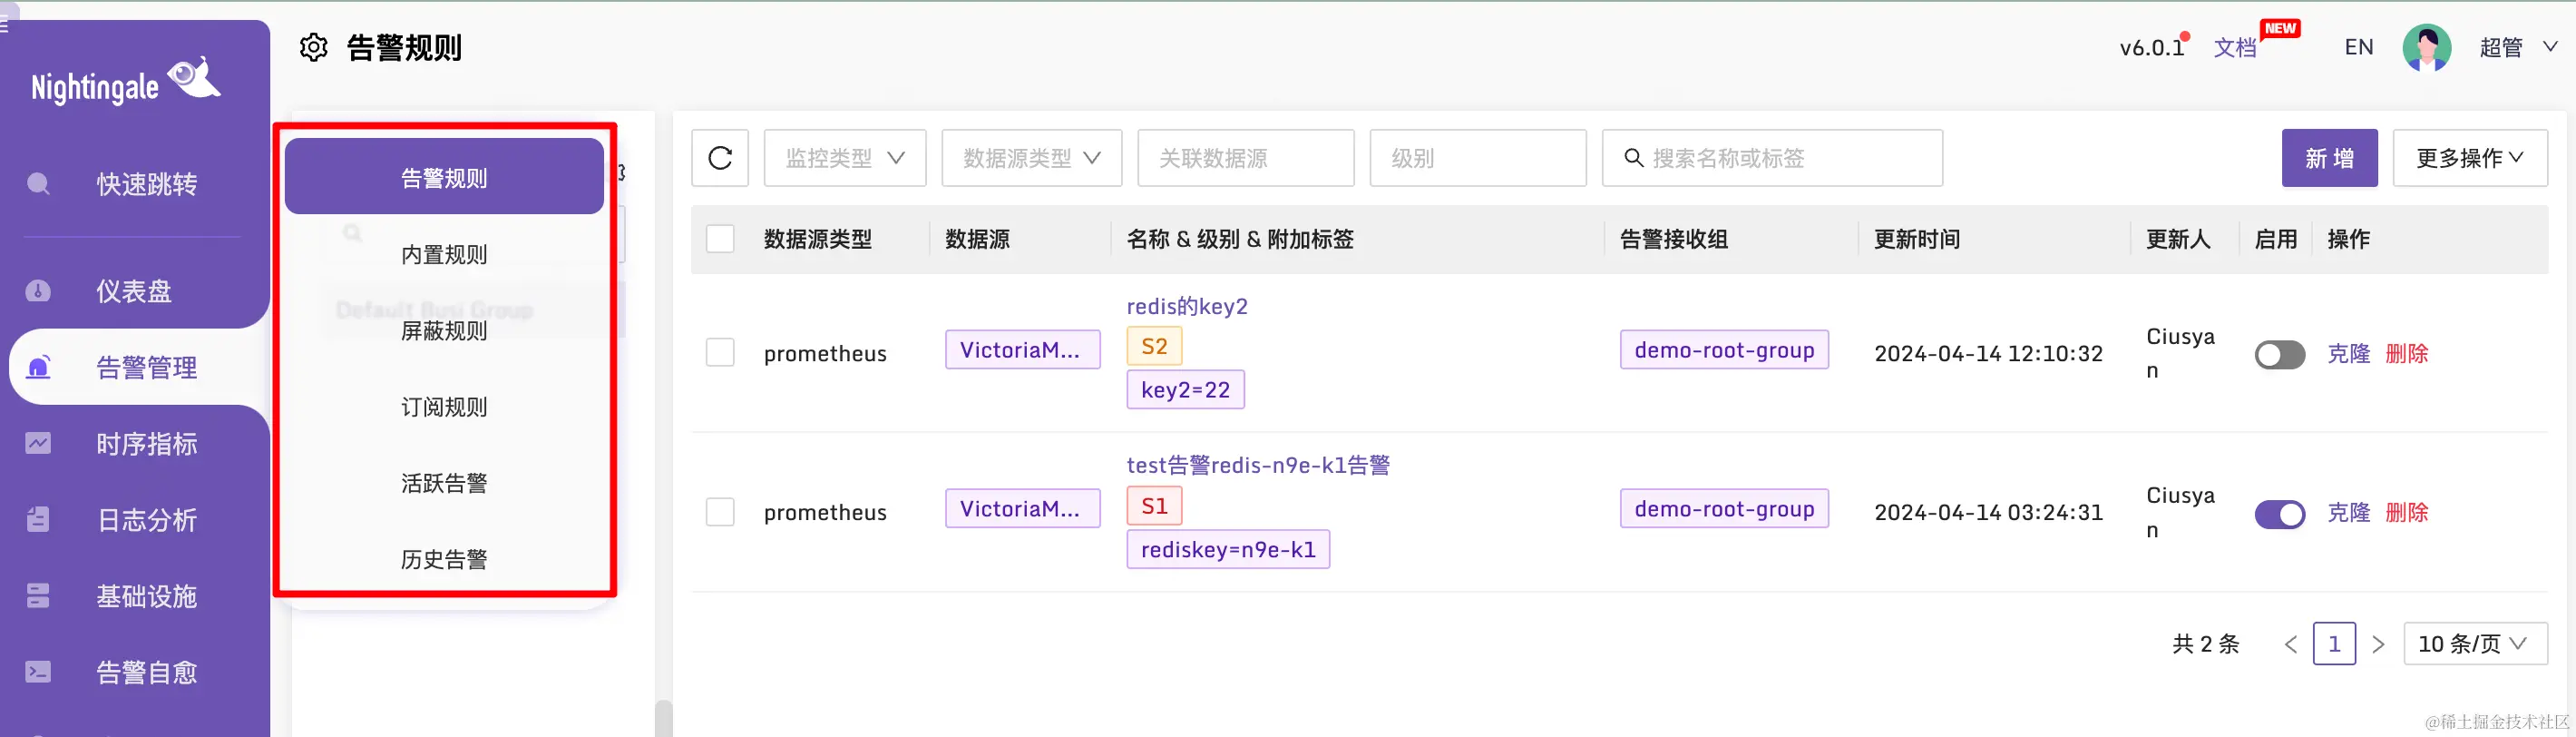Delete the test告警redis-n9e-k1告警 rule
The height and width of the screenshot is (737, 2576).
(2407, 512)
